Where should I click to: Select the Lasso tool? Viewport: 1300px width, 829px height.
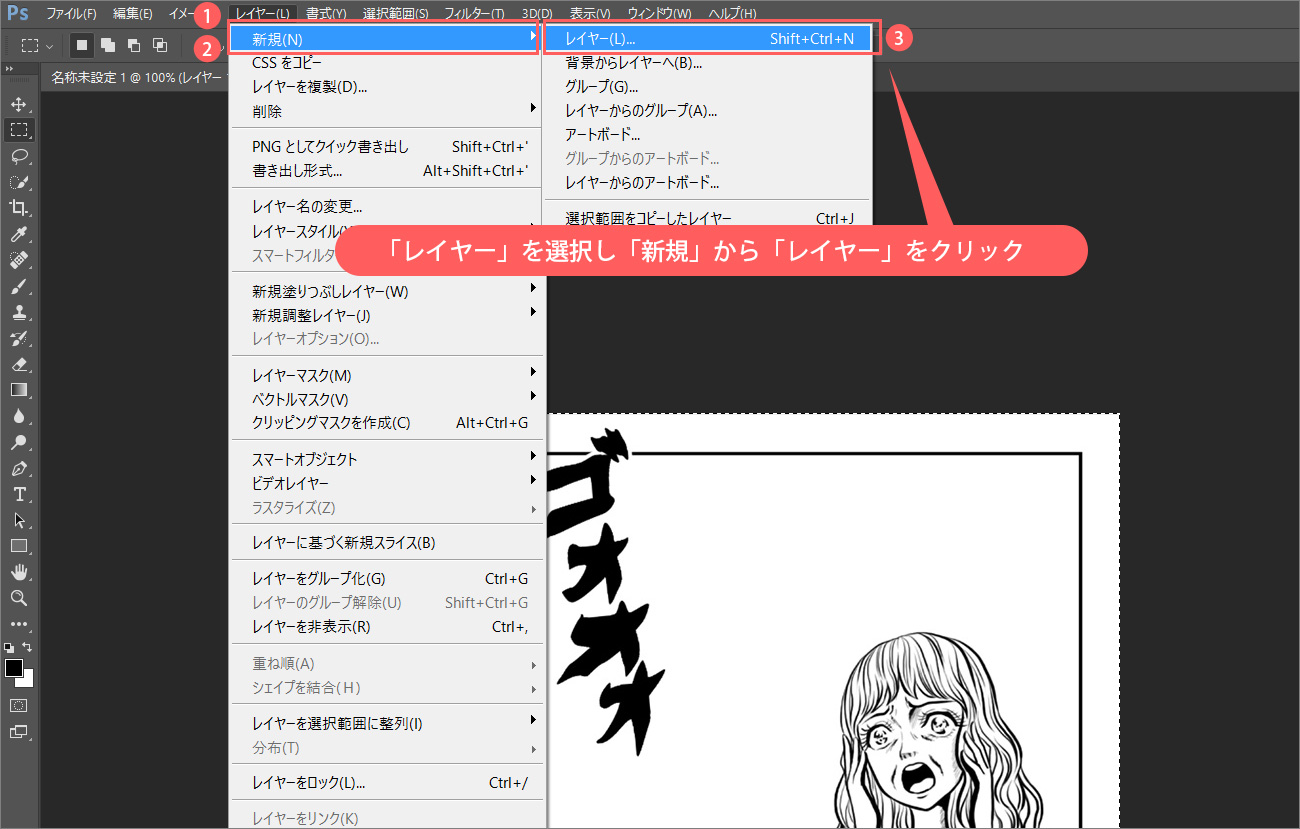click(18, 156)
